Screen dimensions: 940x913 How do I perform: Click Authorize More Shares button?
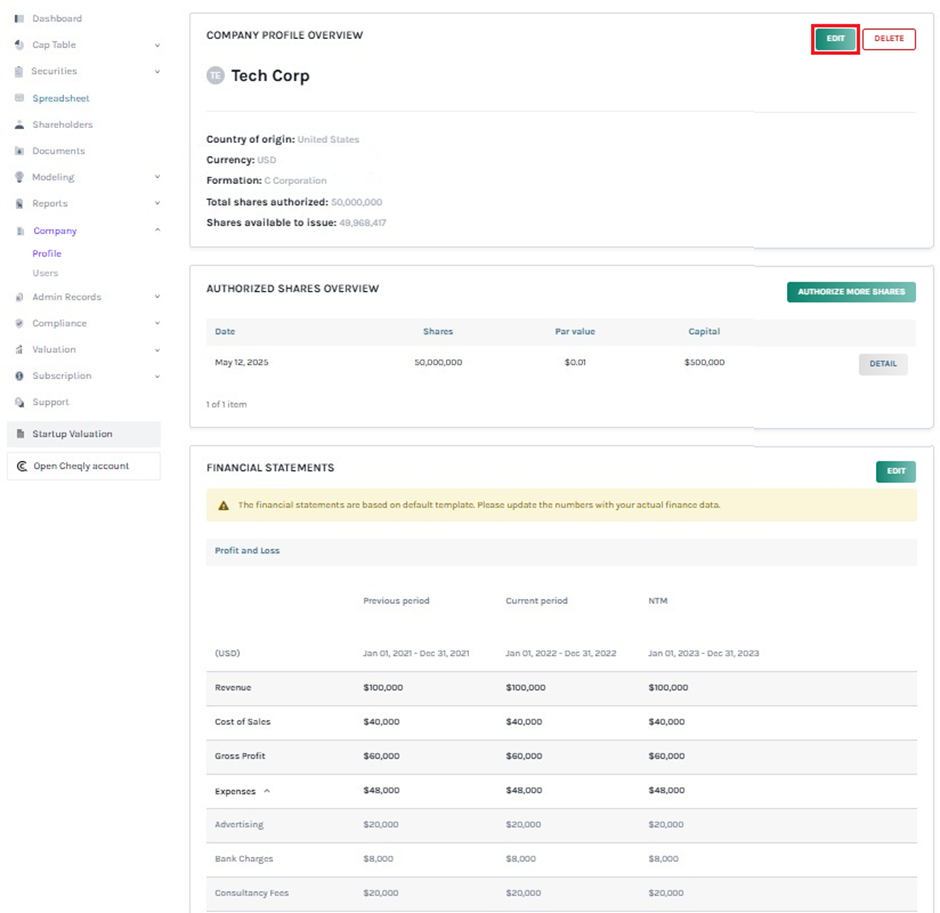850,292
